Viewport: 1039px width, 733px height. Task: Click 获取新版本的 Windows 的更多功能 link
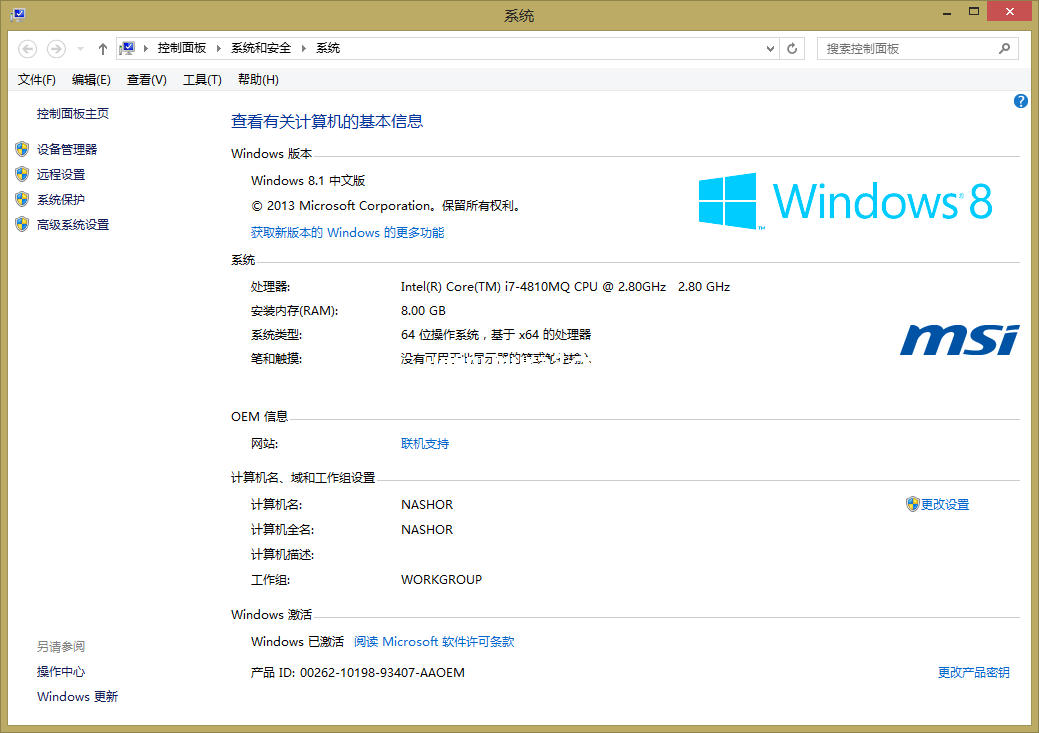[347, 233]
